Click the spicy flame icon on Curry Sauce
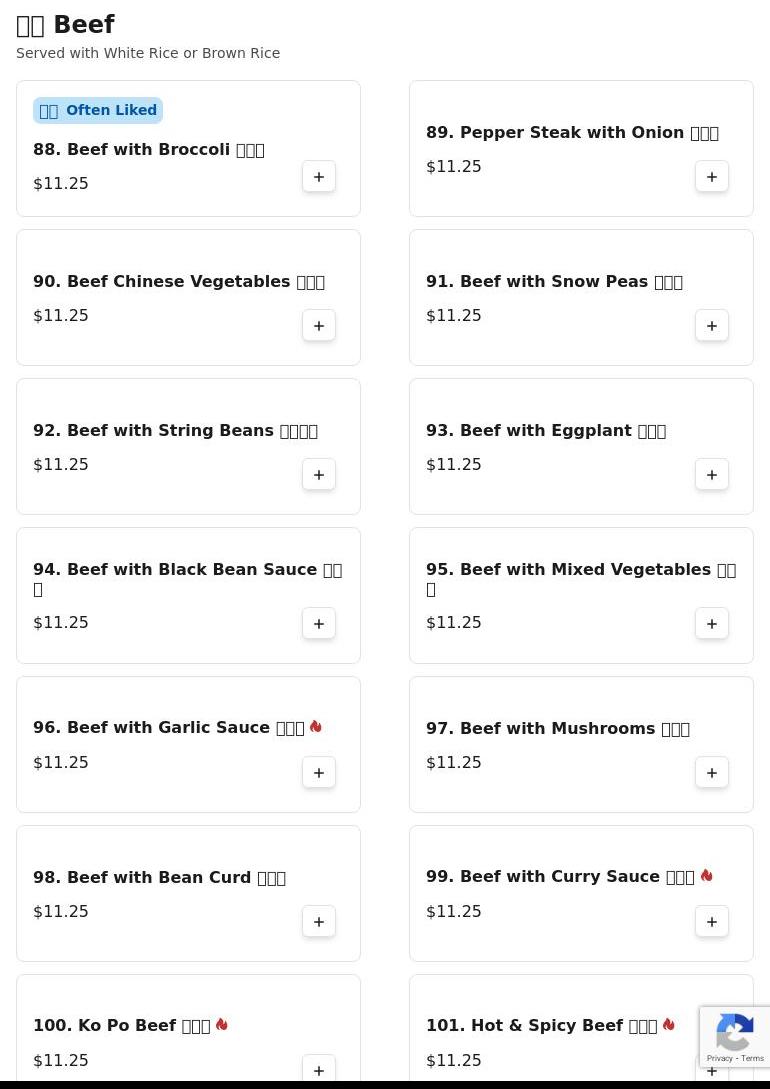The width and height of the screenshot is (770, 1089). click(x=707, y=875)
